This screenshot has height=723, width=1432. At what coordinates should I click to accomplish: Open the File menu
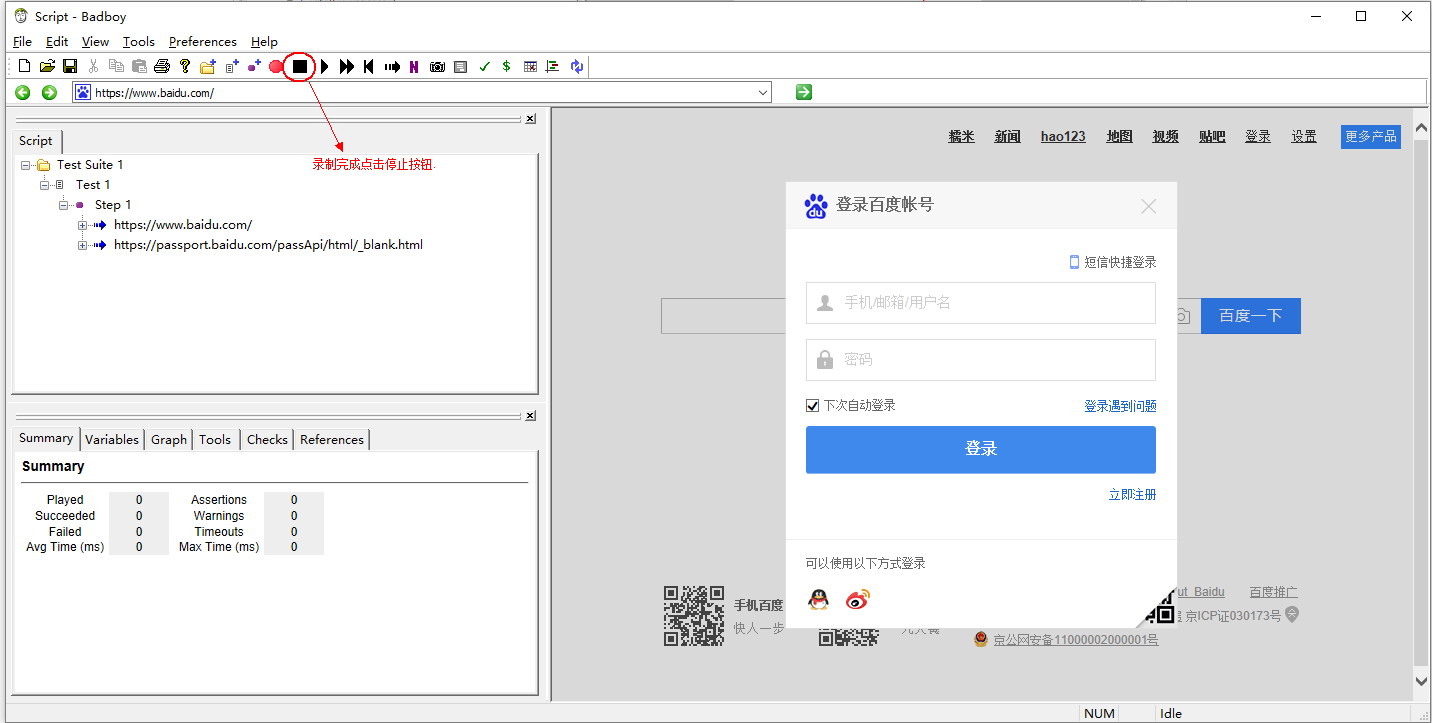tap(22, 42)
